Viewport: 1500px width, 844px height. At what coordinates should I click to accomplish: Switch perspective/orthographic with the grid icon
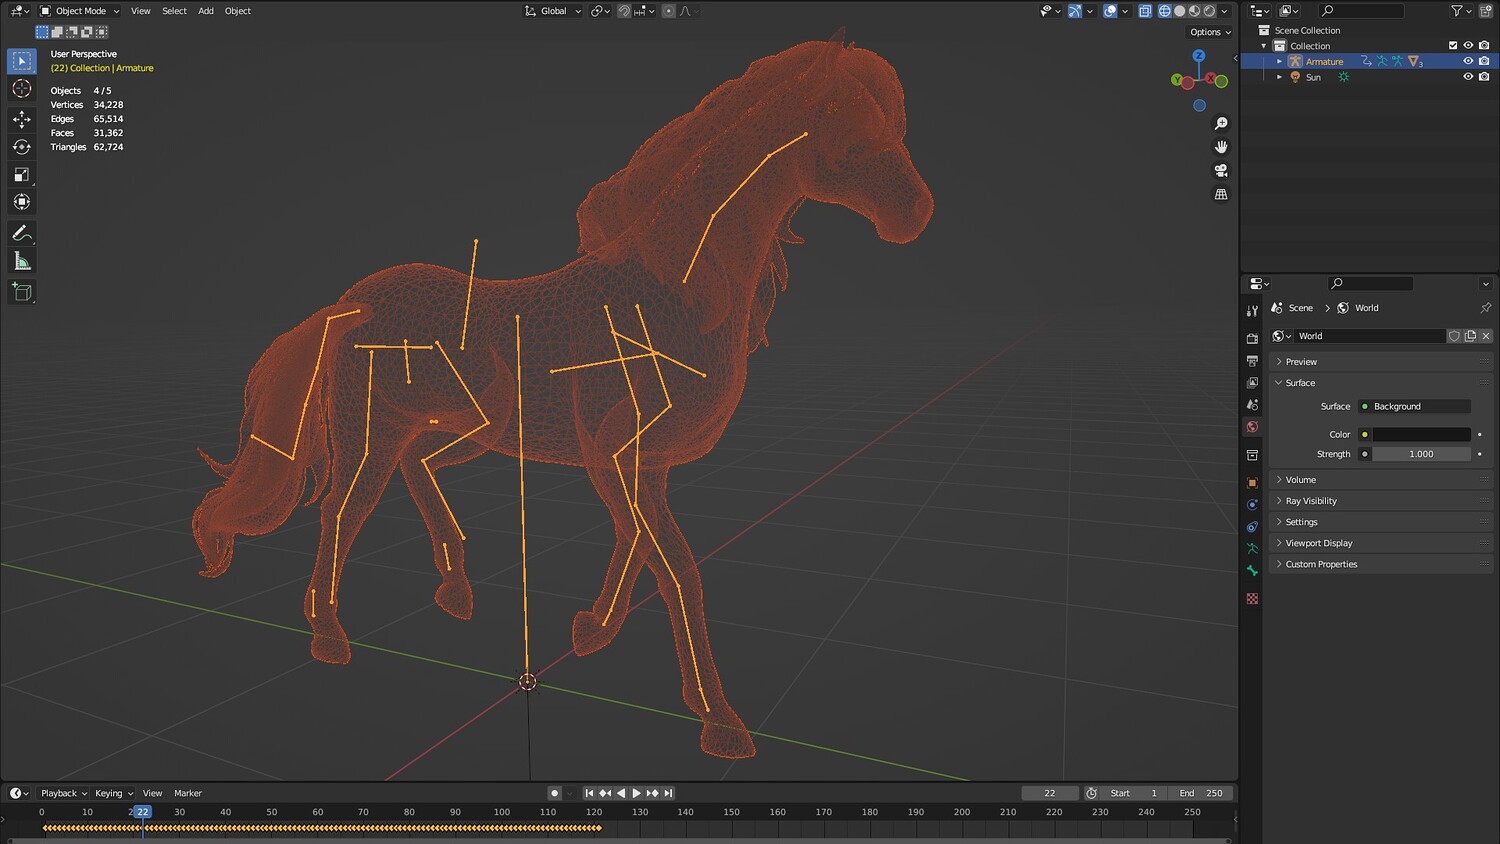tap(1221, 195)
